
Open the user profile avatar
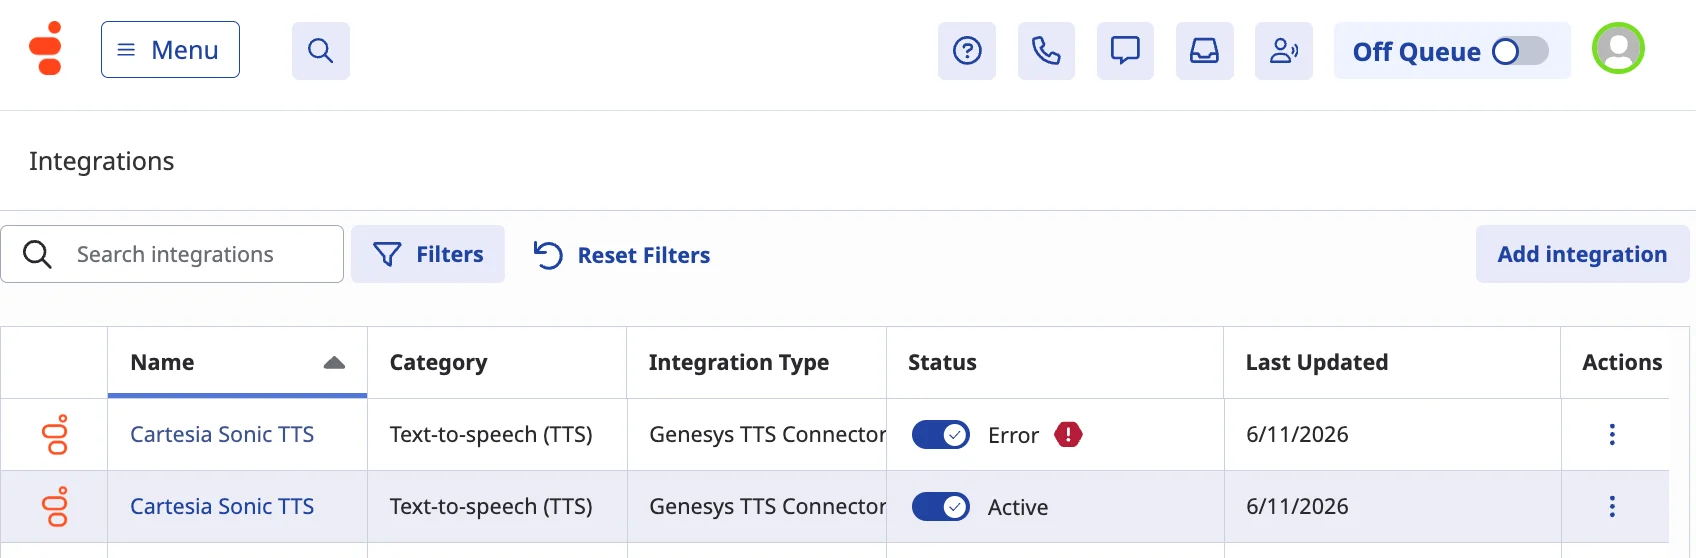[x=1618, y=48]
